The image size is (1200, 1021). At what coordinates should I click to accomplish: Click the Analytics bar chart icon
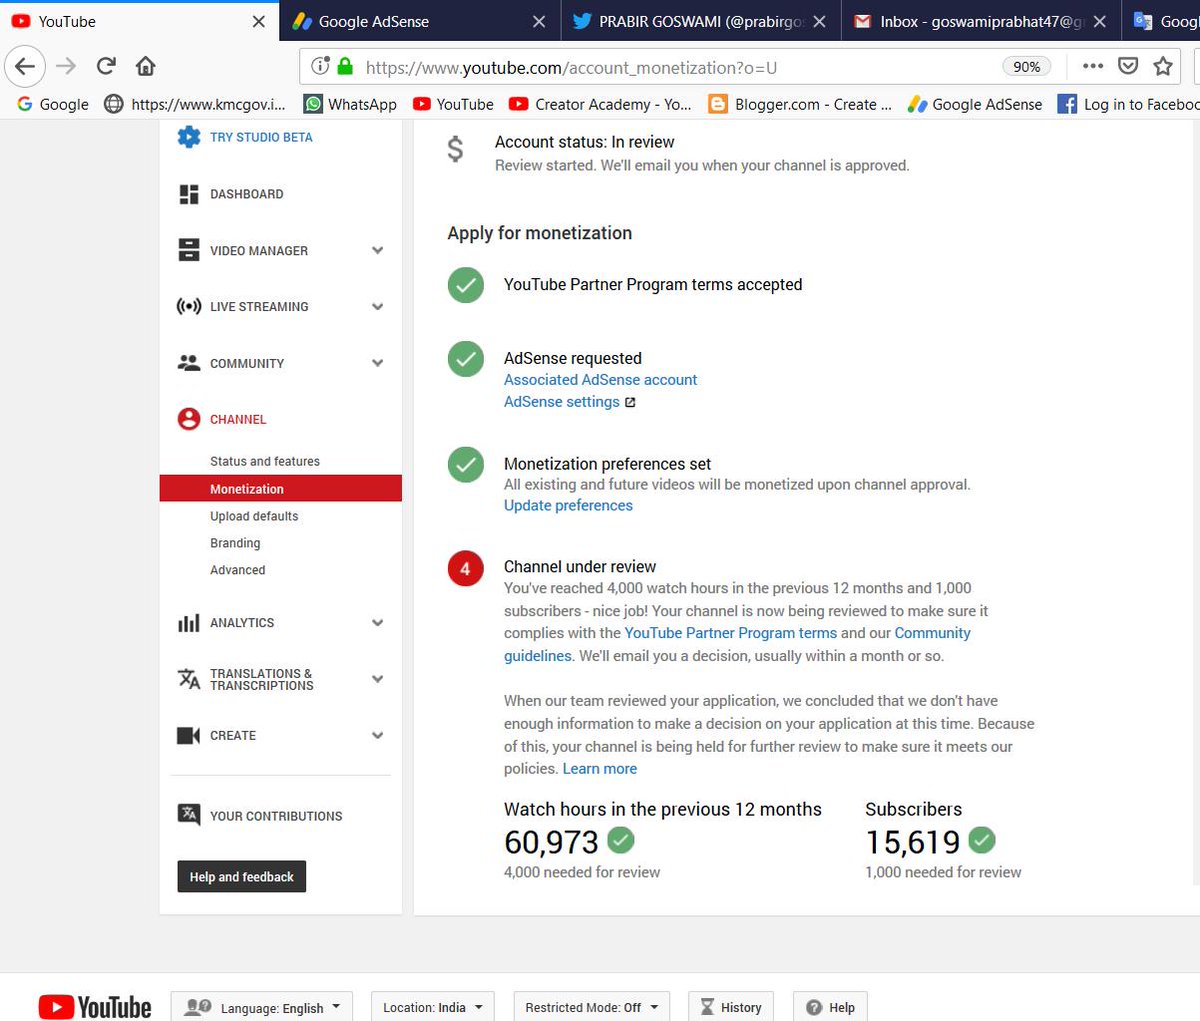(x=189, y=622)
